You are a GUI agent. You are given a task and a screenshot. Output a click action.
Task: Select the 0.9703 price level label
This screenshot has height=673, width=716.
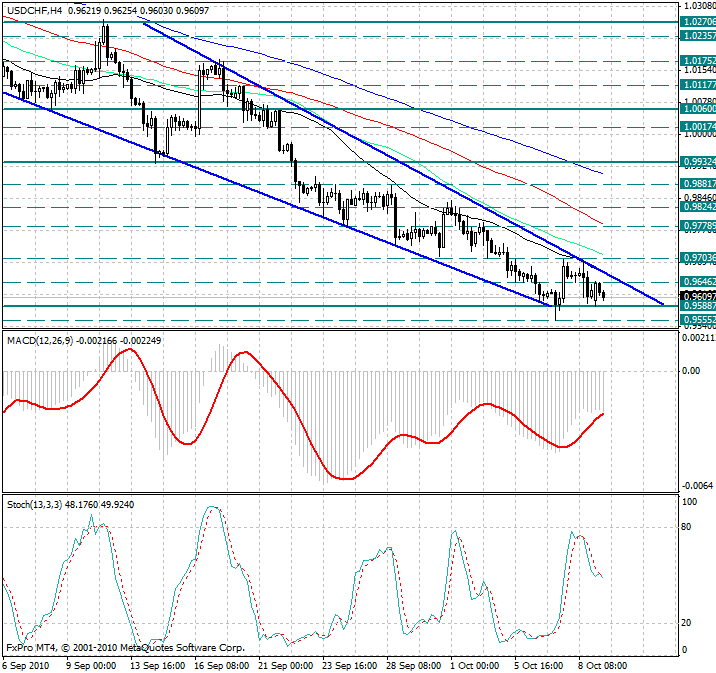point(698,258)
